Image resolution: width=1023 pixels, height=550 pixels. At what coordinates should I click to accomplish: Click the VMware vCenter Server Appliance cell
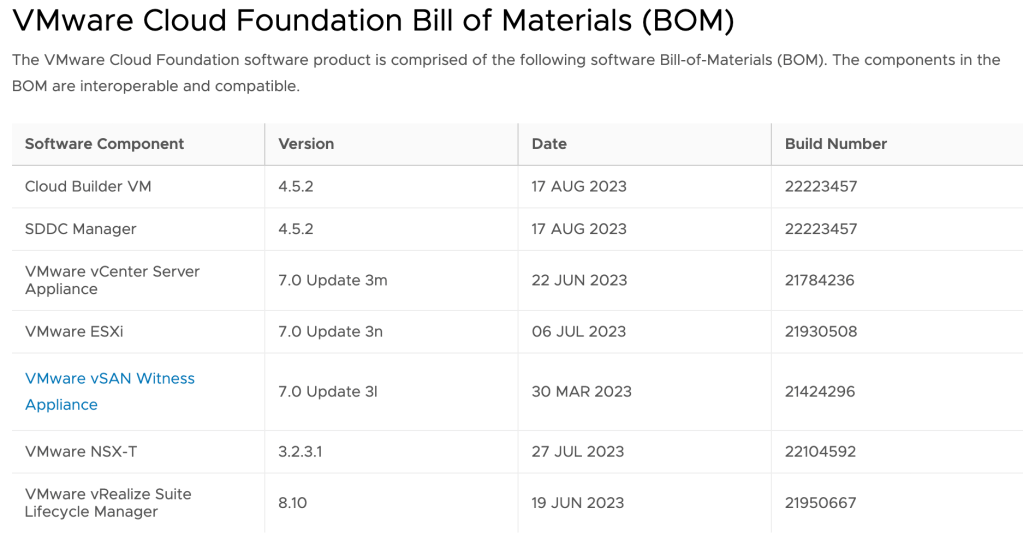tap(112, 280)
